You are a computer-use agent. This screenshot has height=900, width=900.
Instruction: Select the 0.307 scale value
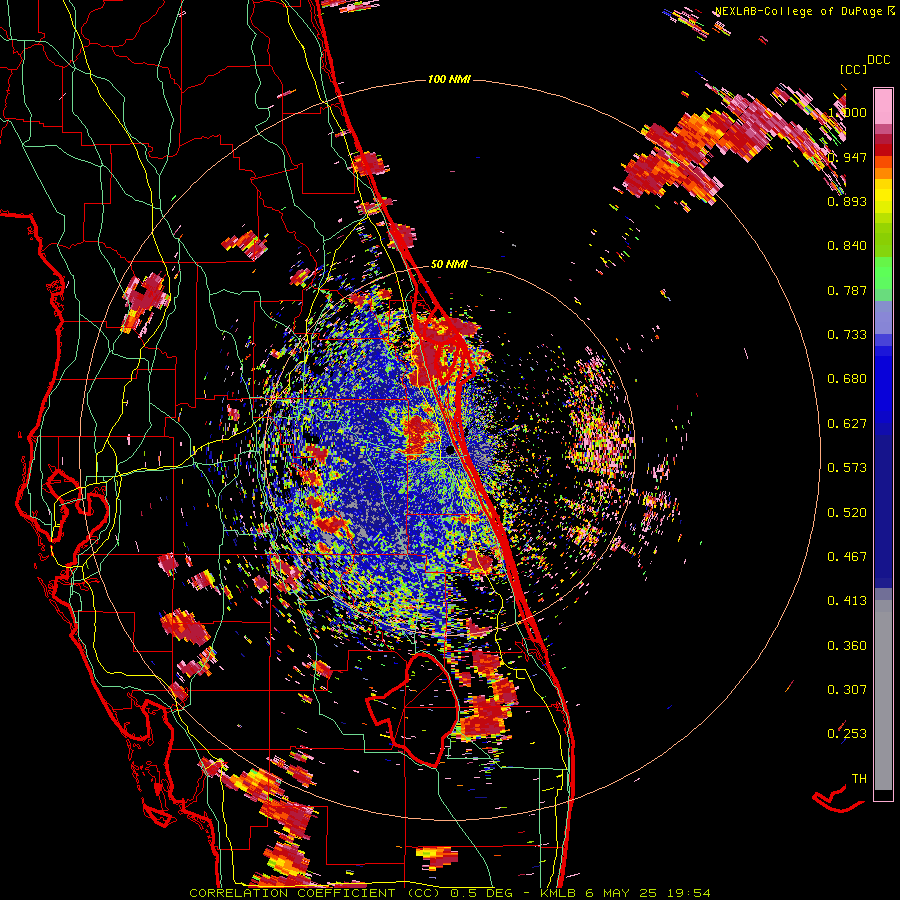847,690
